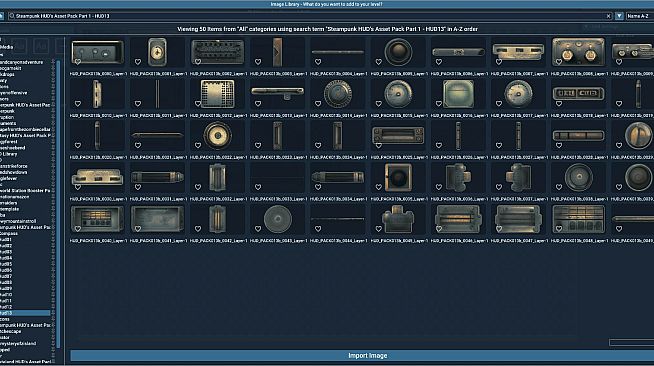This screenshot has height=366, width=654.
Task: Open the Compass category in sidebar
Action: (x=9, y=233)
